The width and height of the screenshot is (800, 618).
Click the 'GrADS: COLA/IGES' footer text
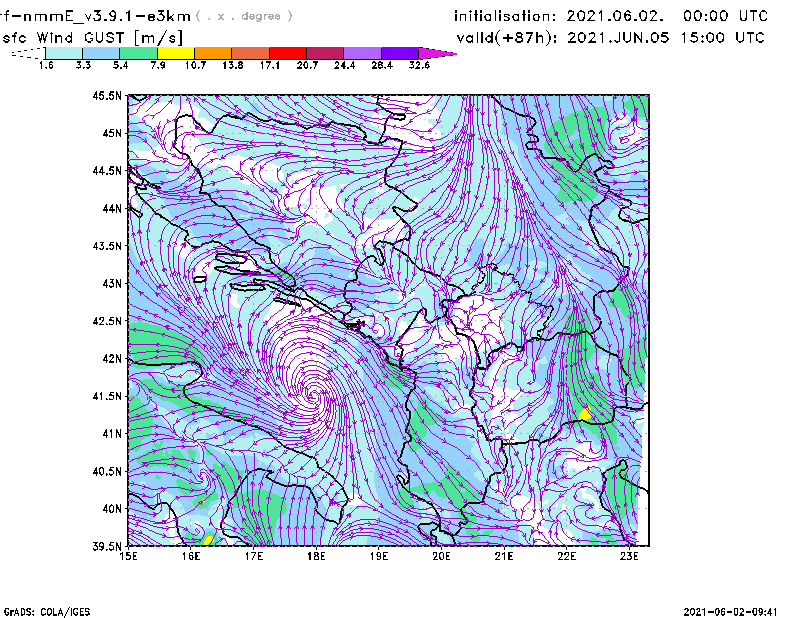pos(46,612)
